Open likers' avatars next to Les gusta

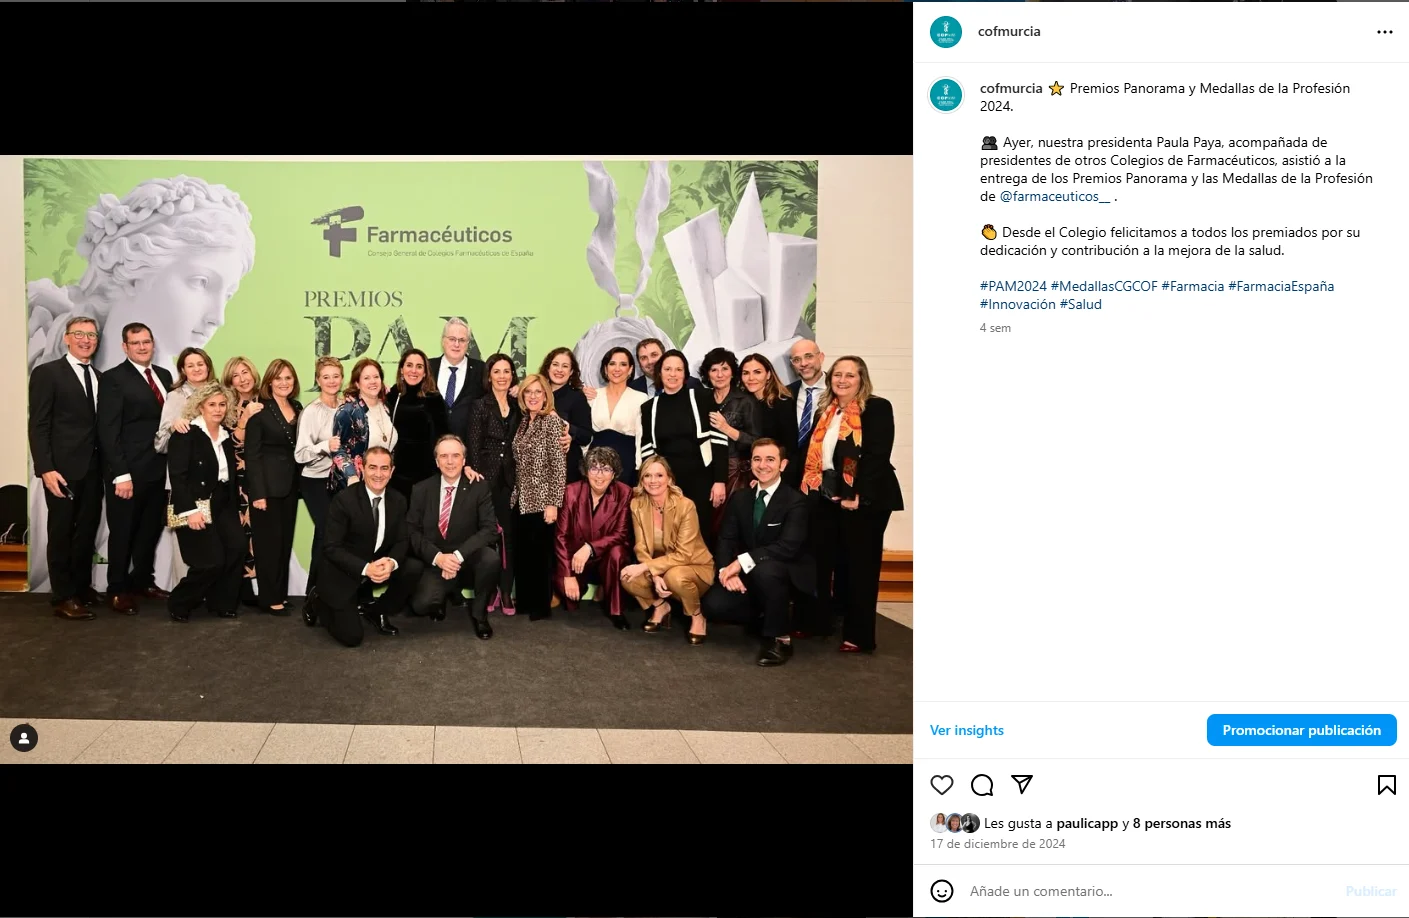pos(955,823)
